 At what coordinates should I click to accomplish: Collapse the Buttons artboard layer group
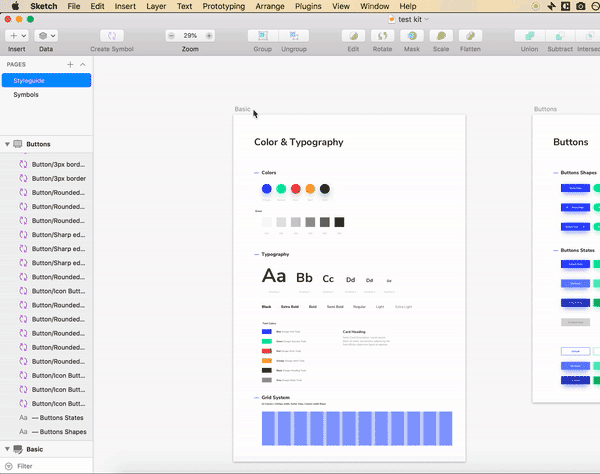point(7,144)
